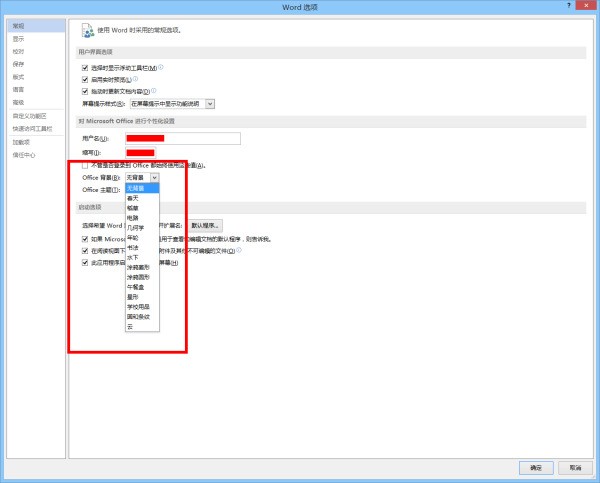Open the 保存 category
The width and height of the screenshot is (600, 483).
36,64
